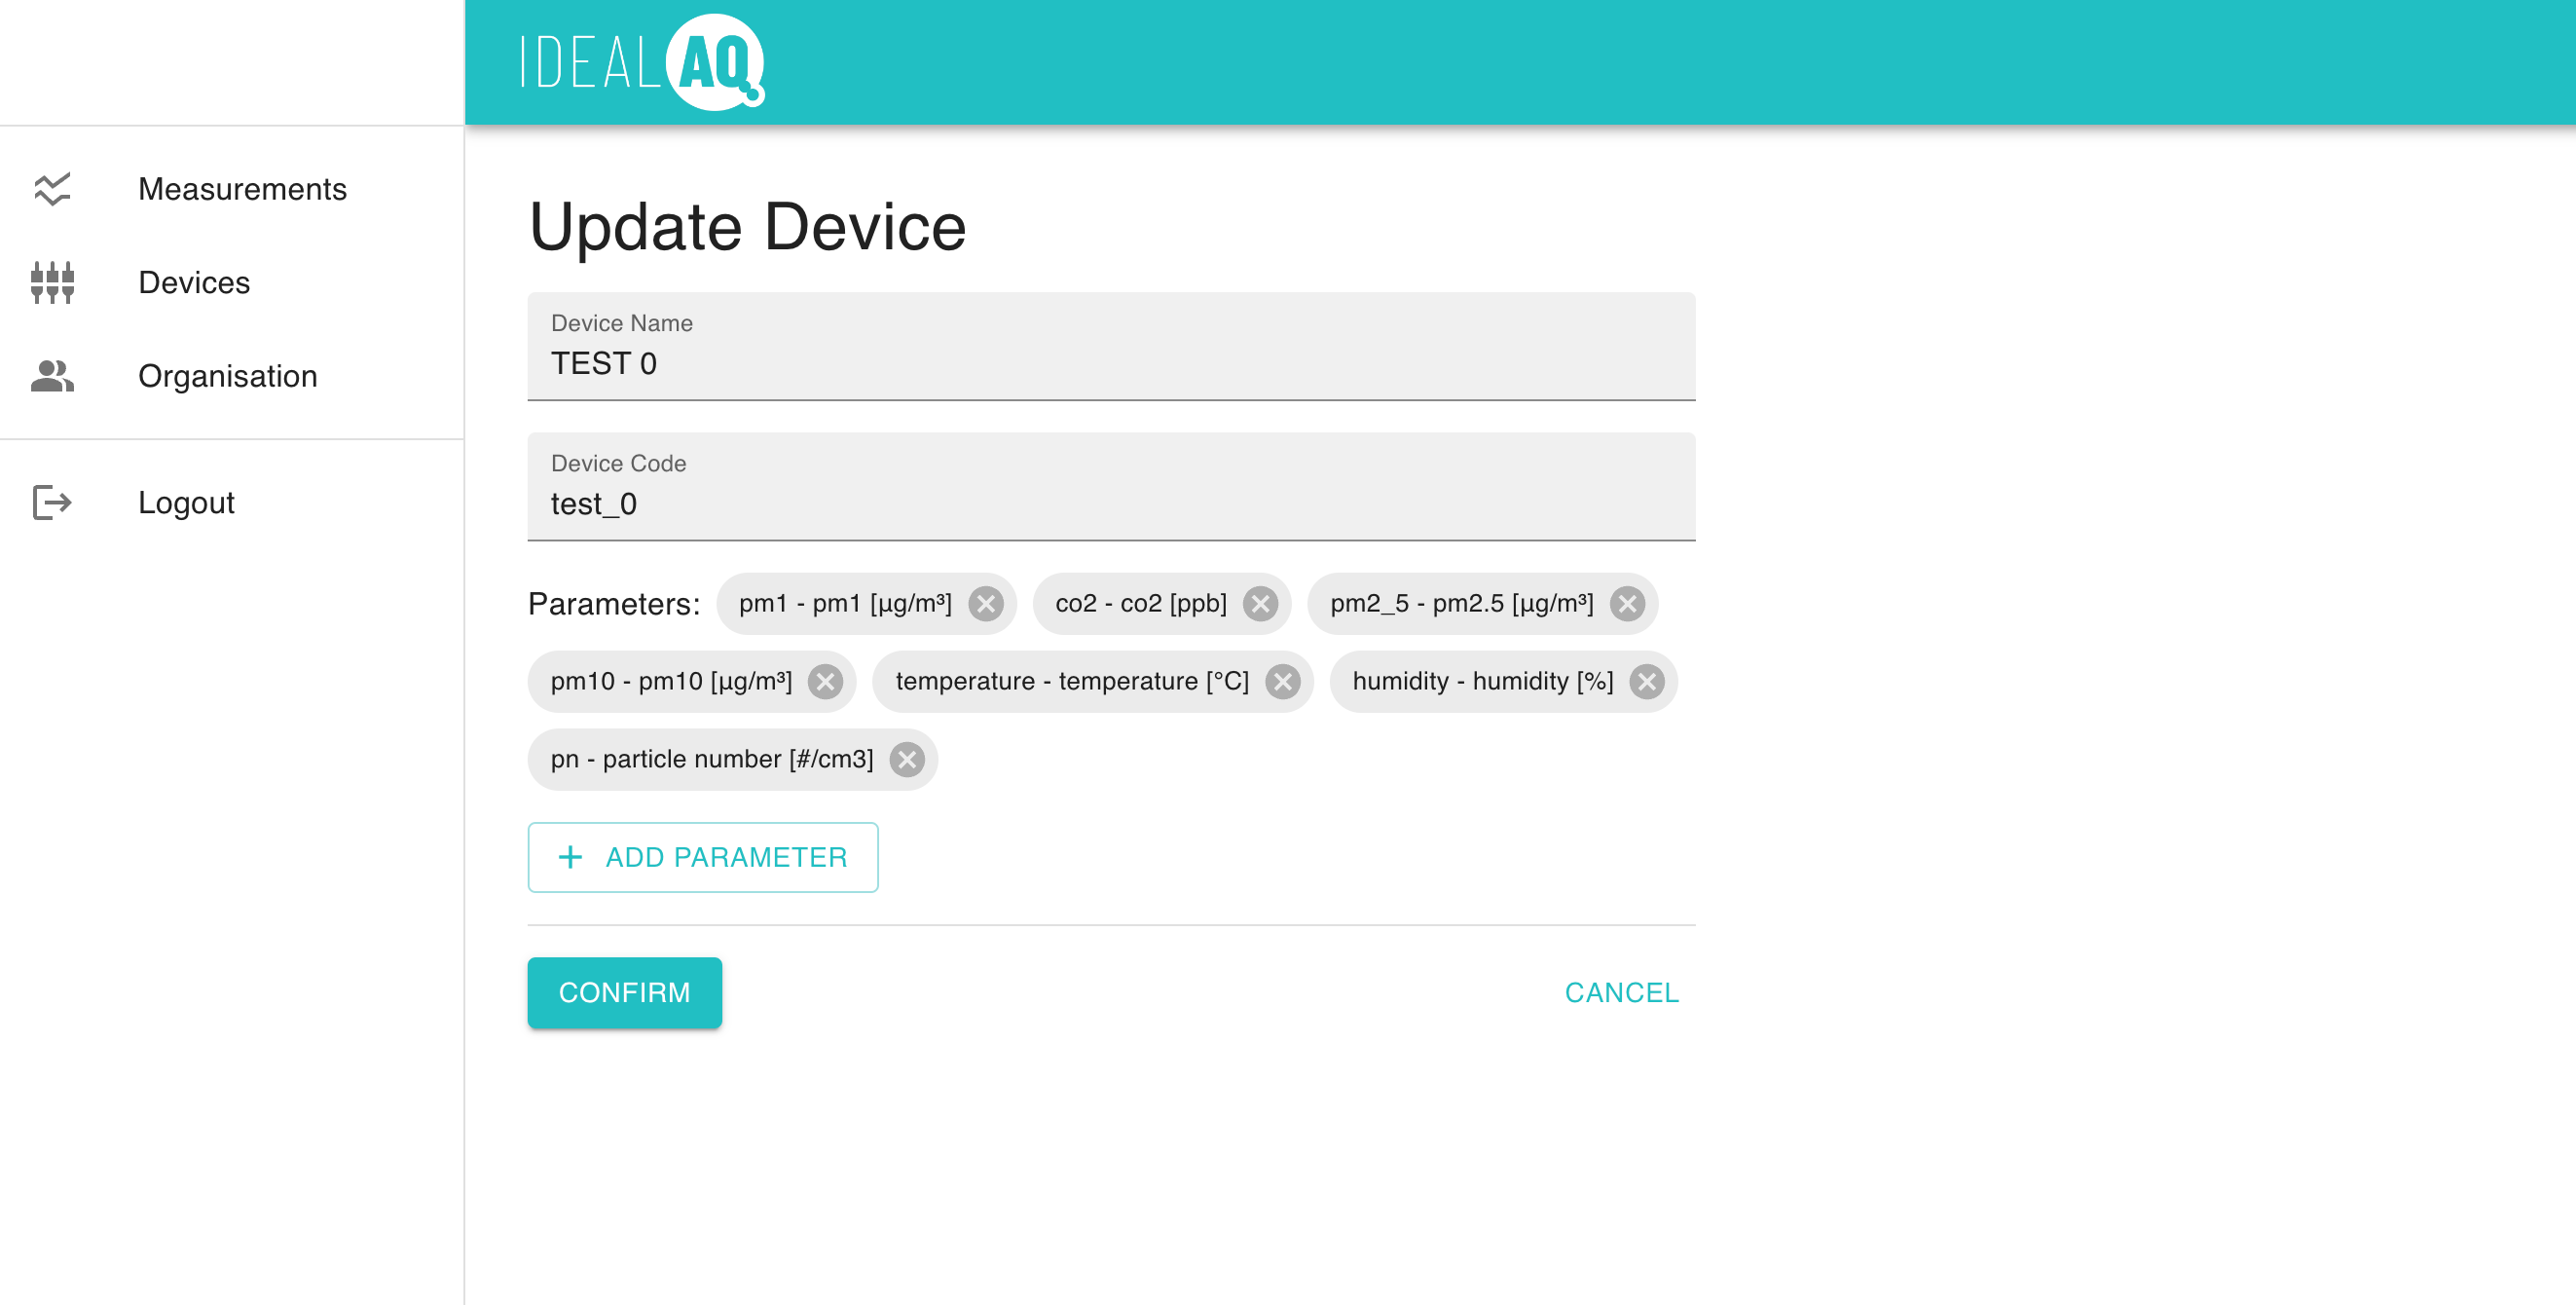Click the Devices sensor icon in sidebar
Image resolution: width=2576 pixels, height=1305 pixels.
point(52,282)
